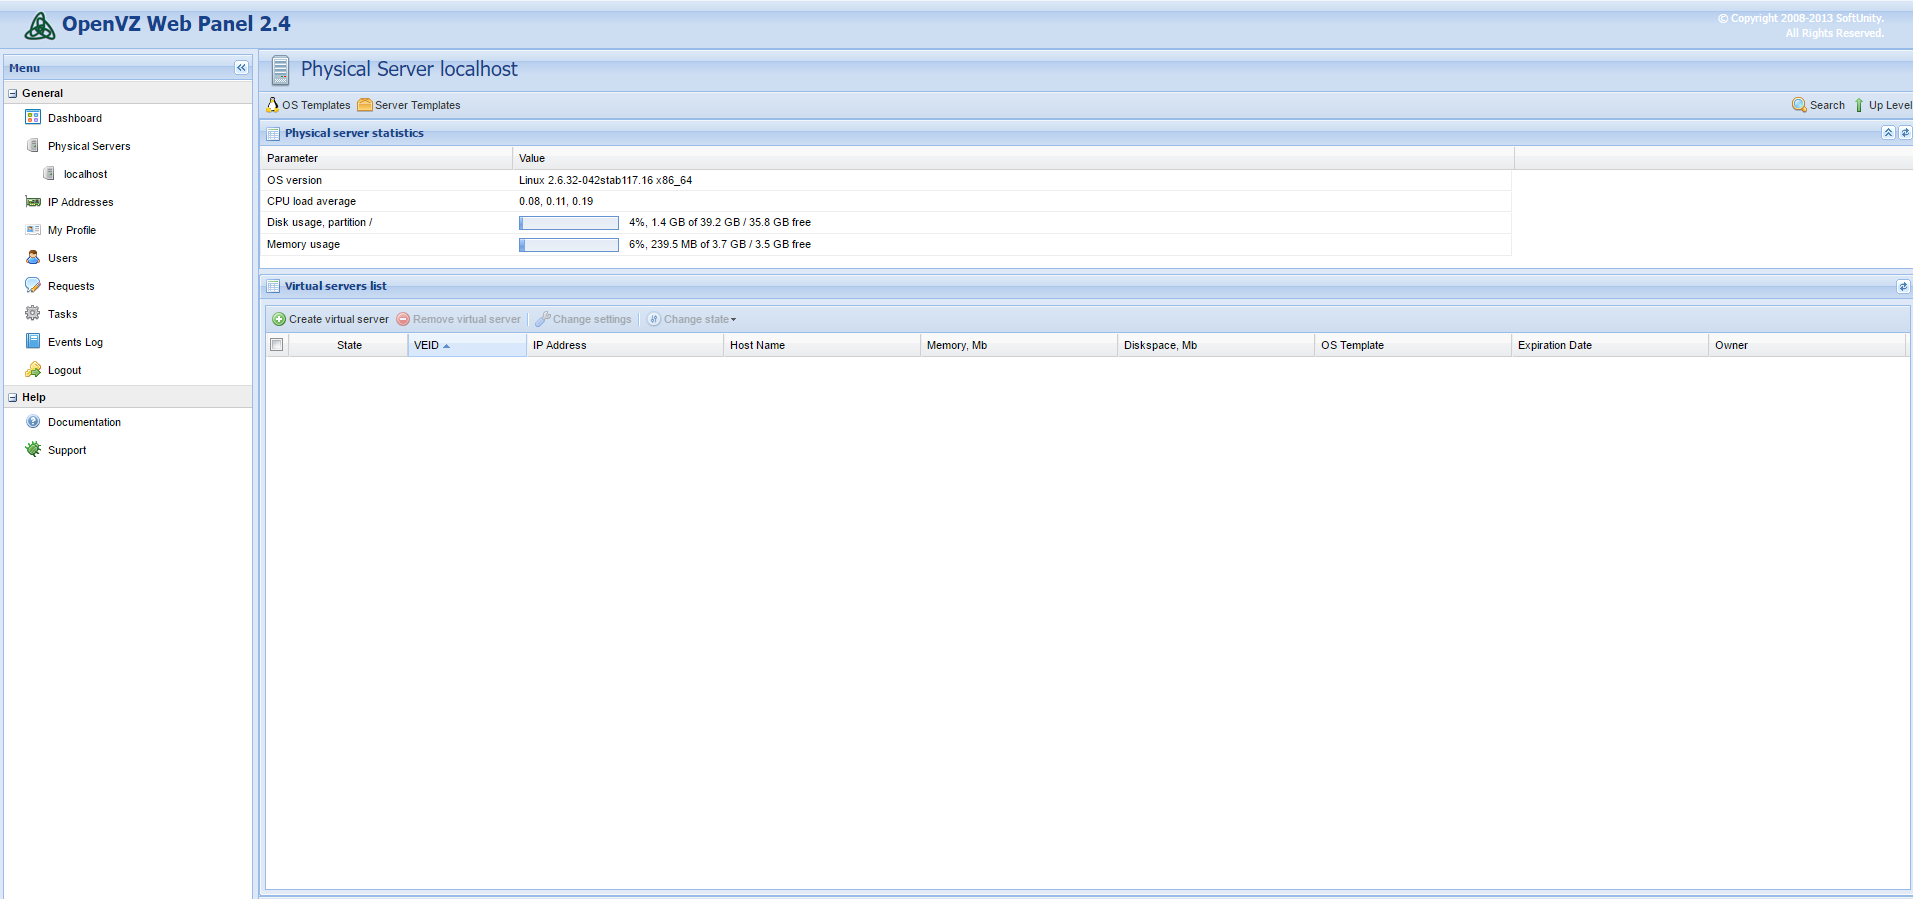Sort by the OS Template column header
Screen dimensions: 1913x899
click(x=1413, y=345)
